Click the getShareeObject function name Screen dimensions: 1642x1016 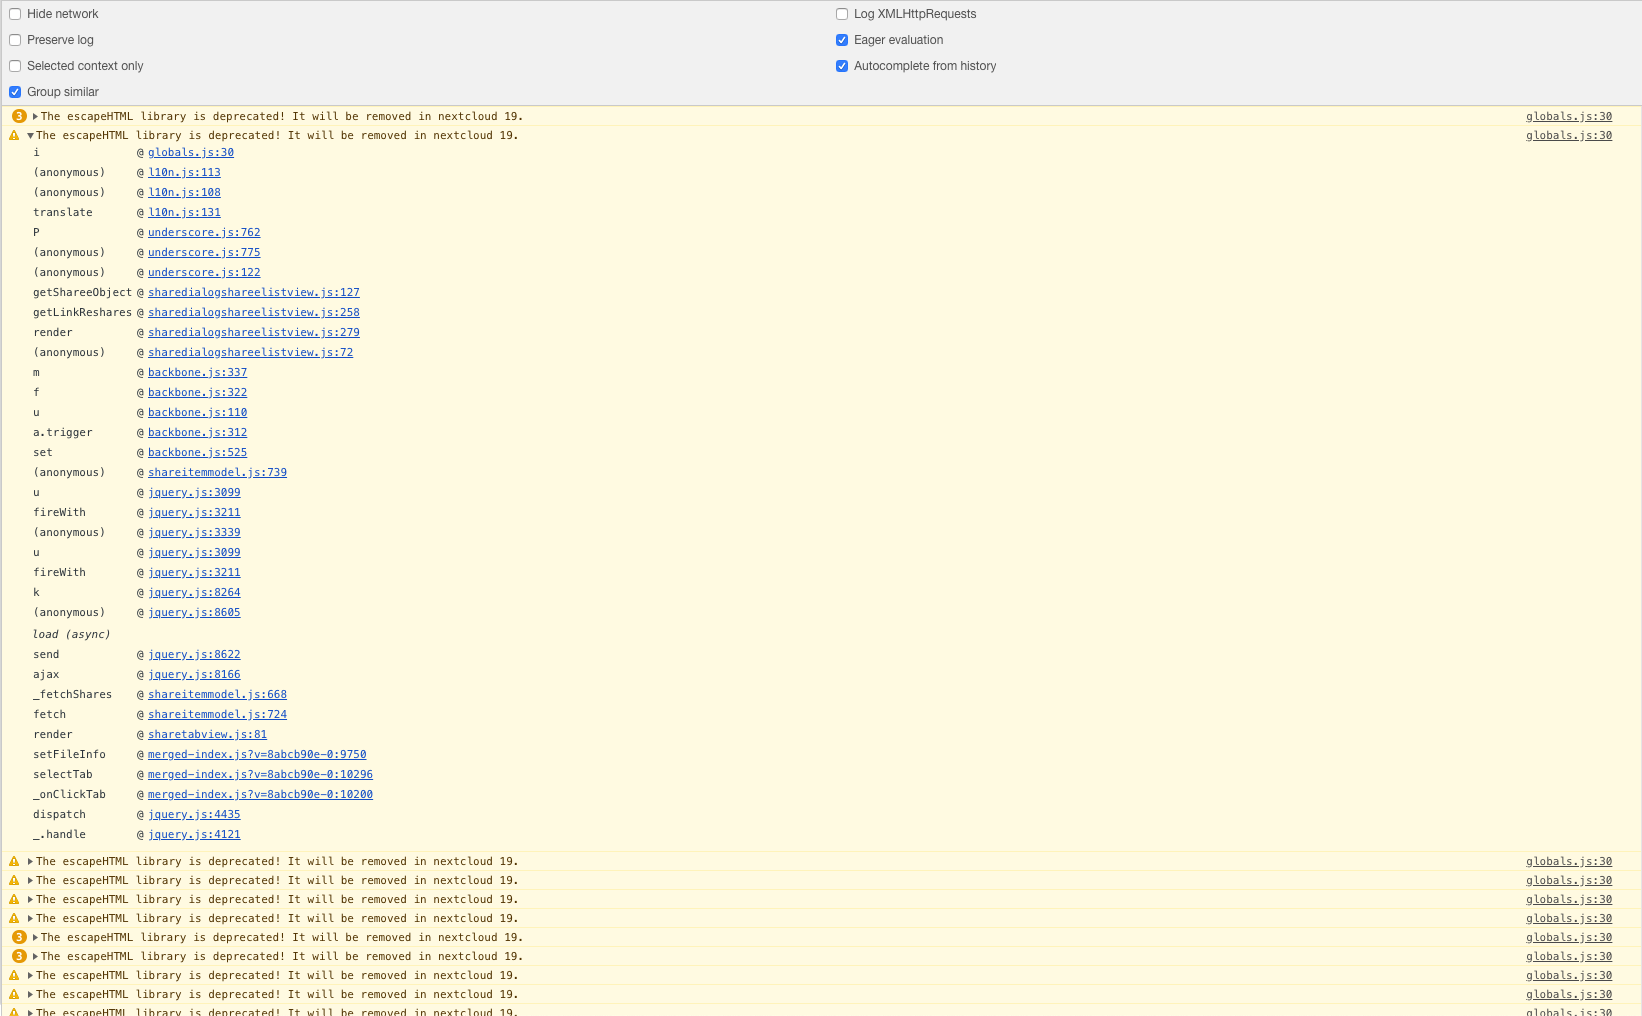tap(82, 292)
